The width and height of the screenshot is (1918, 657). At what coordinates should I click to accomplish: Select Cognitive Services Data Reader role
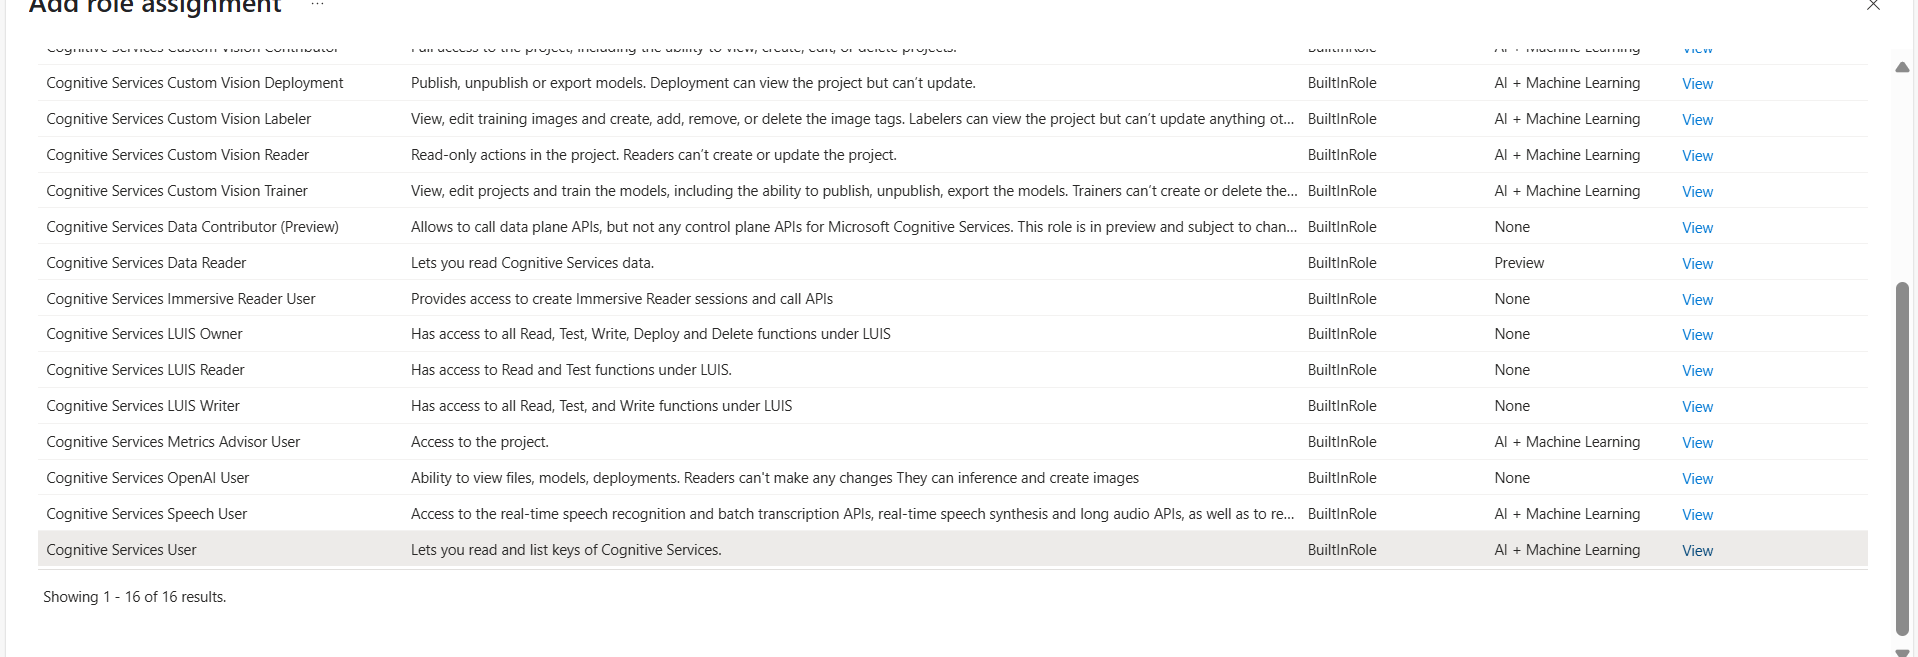pos(146,263)
